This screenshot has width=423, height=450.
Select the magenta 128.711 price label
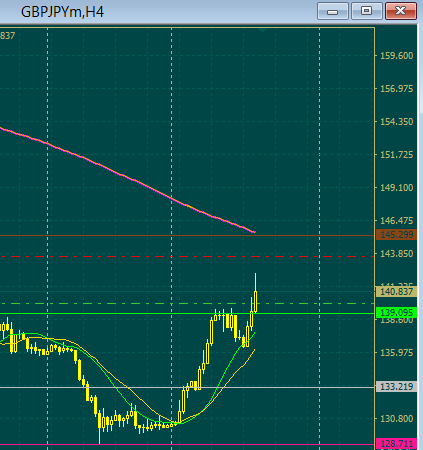(x=397, y=444)
